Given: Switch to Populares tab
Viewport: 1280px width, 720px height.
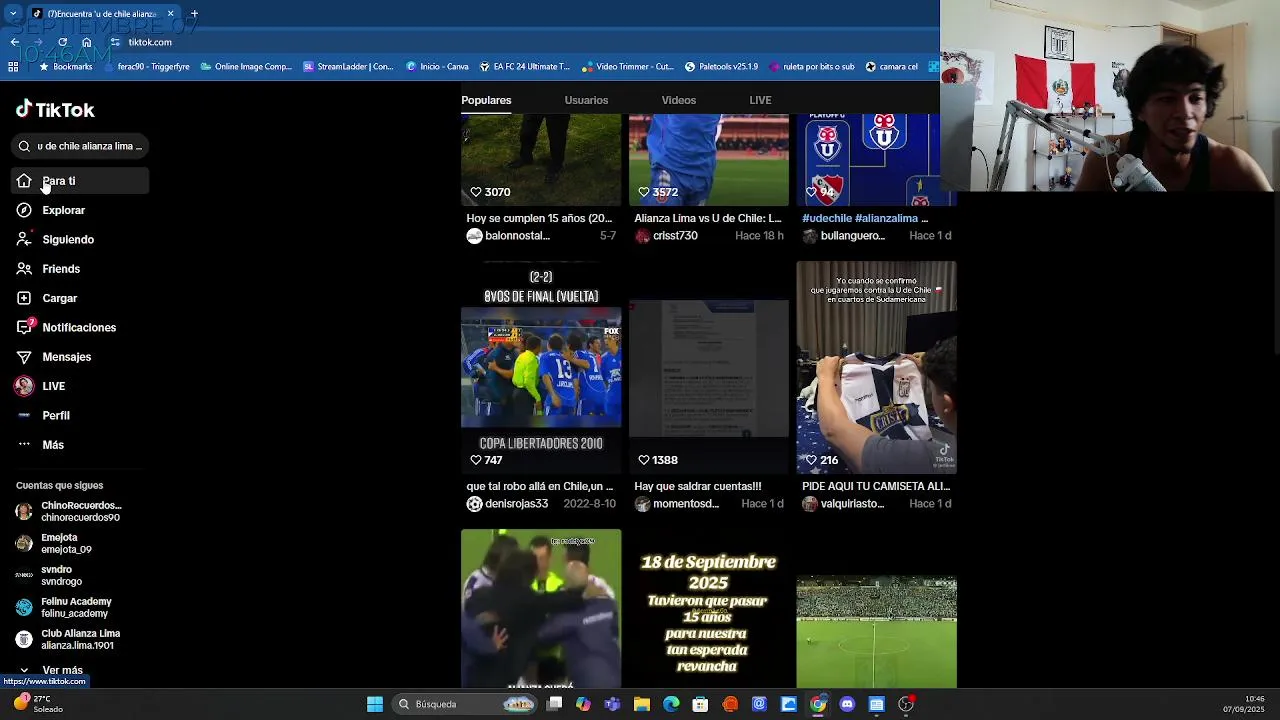Looking at the screenshot, I should click(x=486, y=100).
